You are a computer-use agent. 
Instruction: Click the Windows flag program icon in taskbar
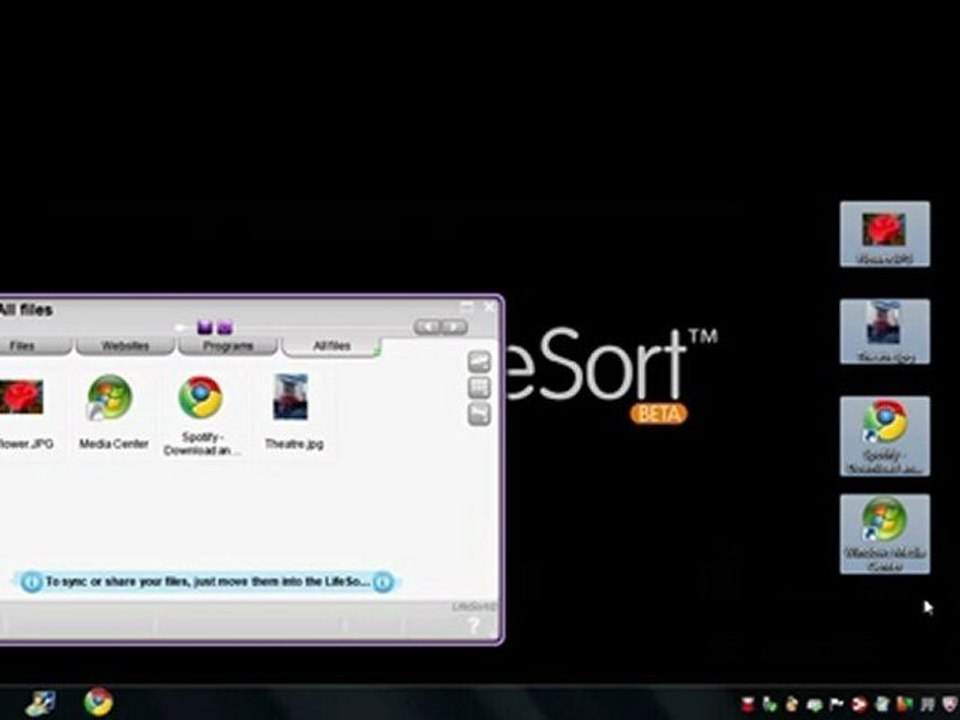click(x=40, y=703)
